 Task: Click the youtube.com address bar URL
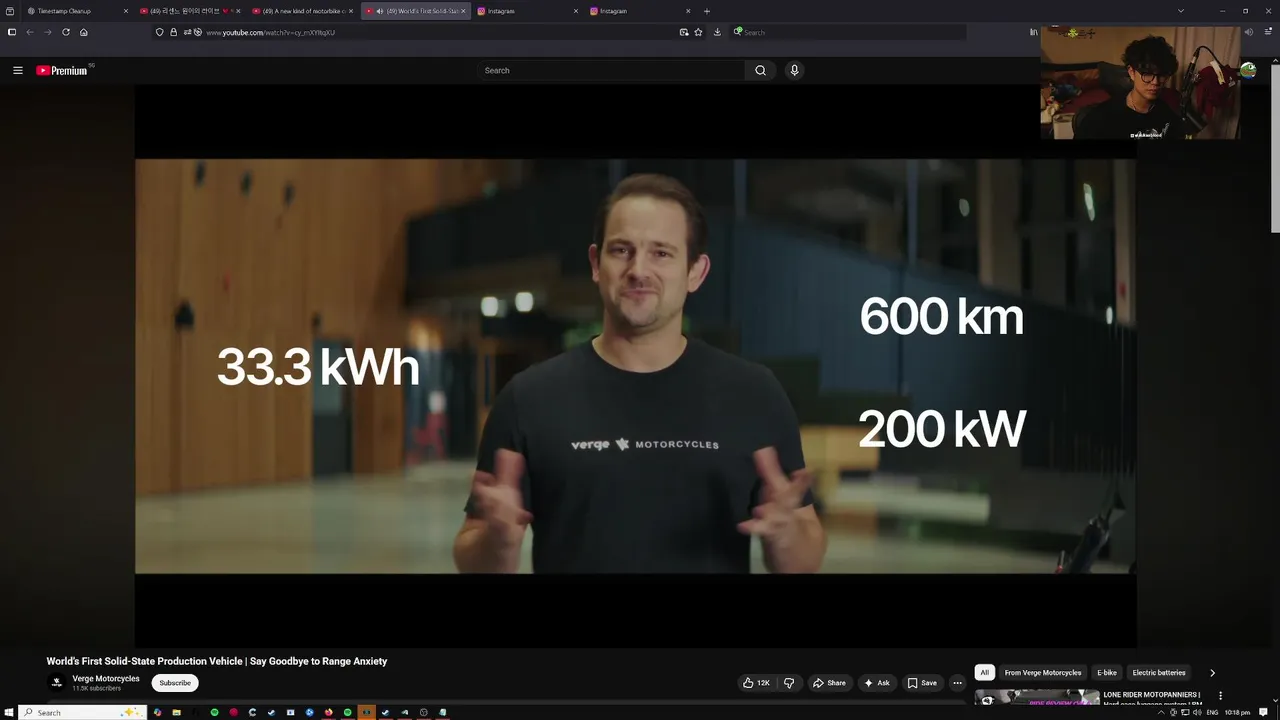[x=270, y=32]
